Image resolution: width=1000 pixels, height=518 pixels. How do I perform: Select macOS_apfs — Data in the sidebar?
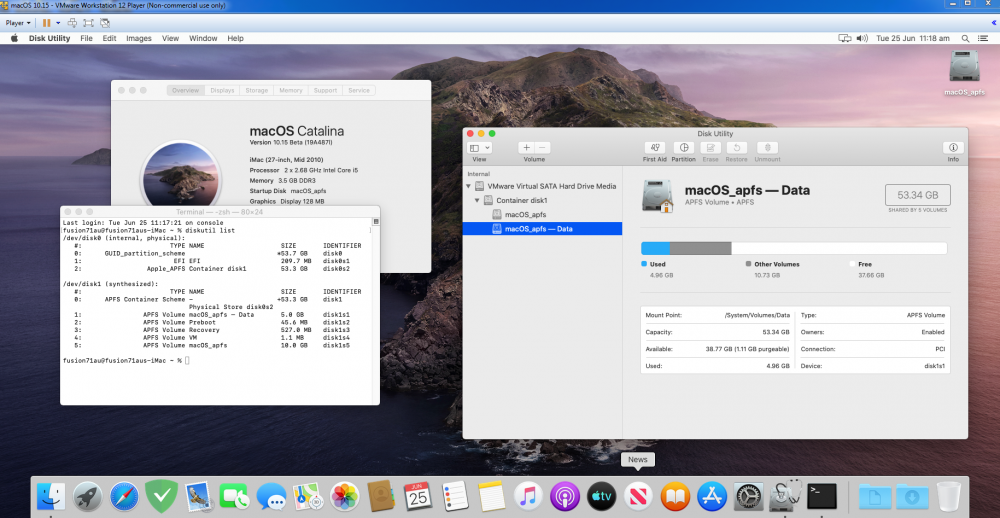tap(542, 228)
